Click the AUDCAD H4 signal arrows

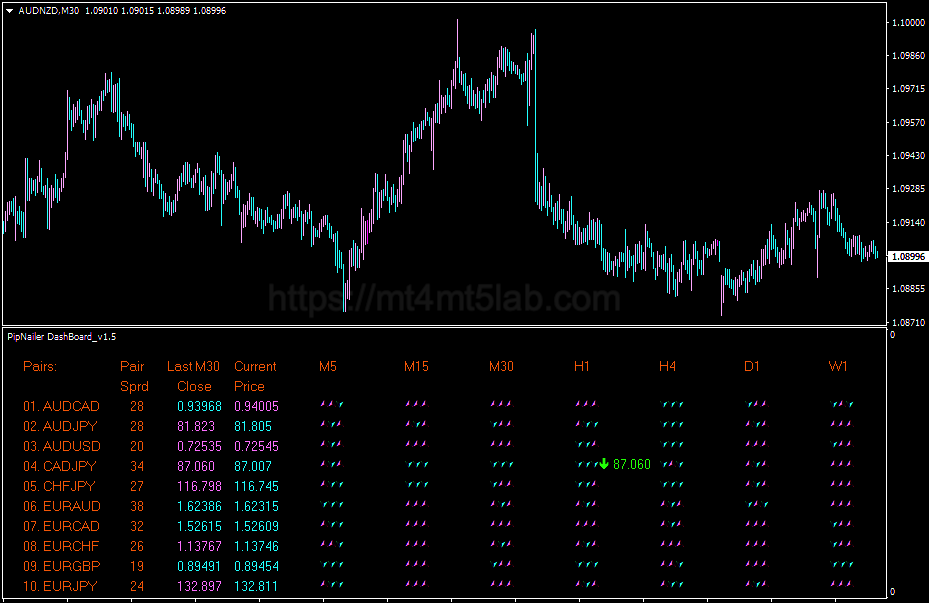[x=671, y=404]
